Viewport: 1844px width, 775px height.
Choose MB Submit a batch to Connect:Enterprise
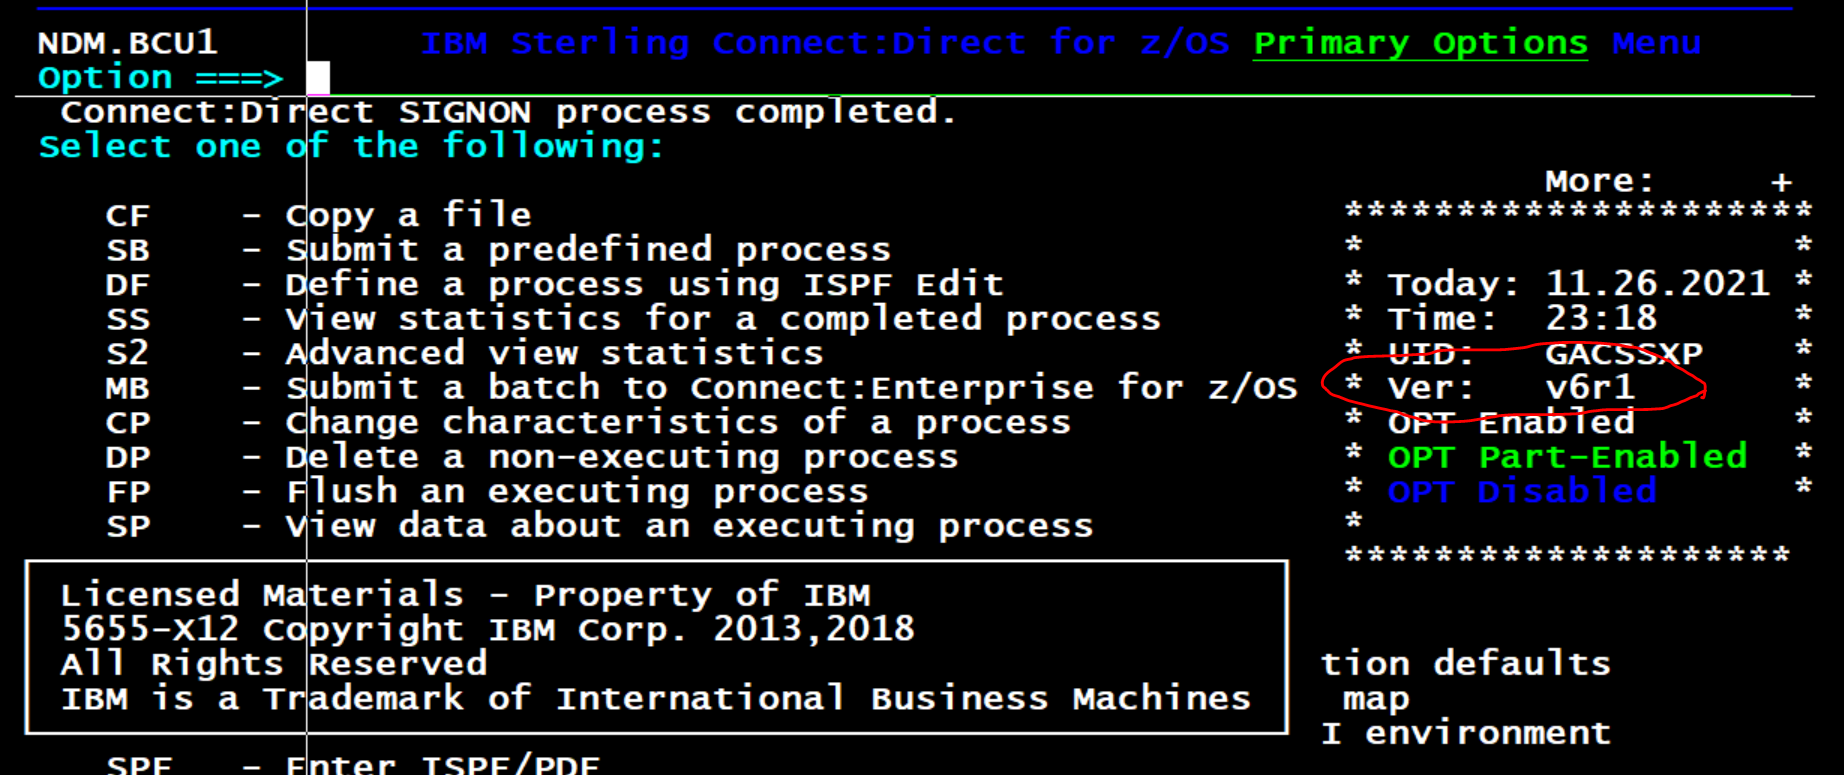pos(127,388)
